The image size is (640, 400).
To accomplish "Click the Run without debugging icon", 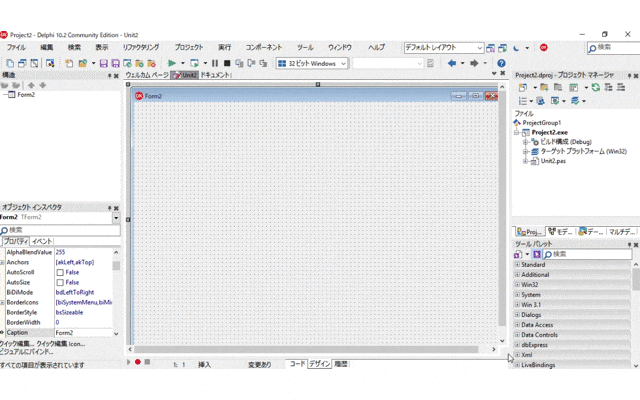I will click(x=194, y=63).
